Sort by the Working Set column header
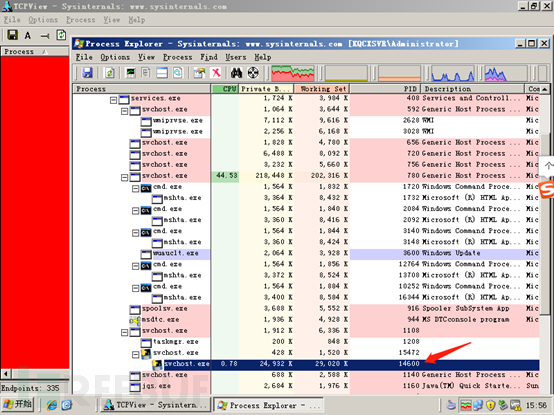Viewport: 554px width, 415px height. click(322, 89)
